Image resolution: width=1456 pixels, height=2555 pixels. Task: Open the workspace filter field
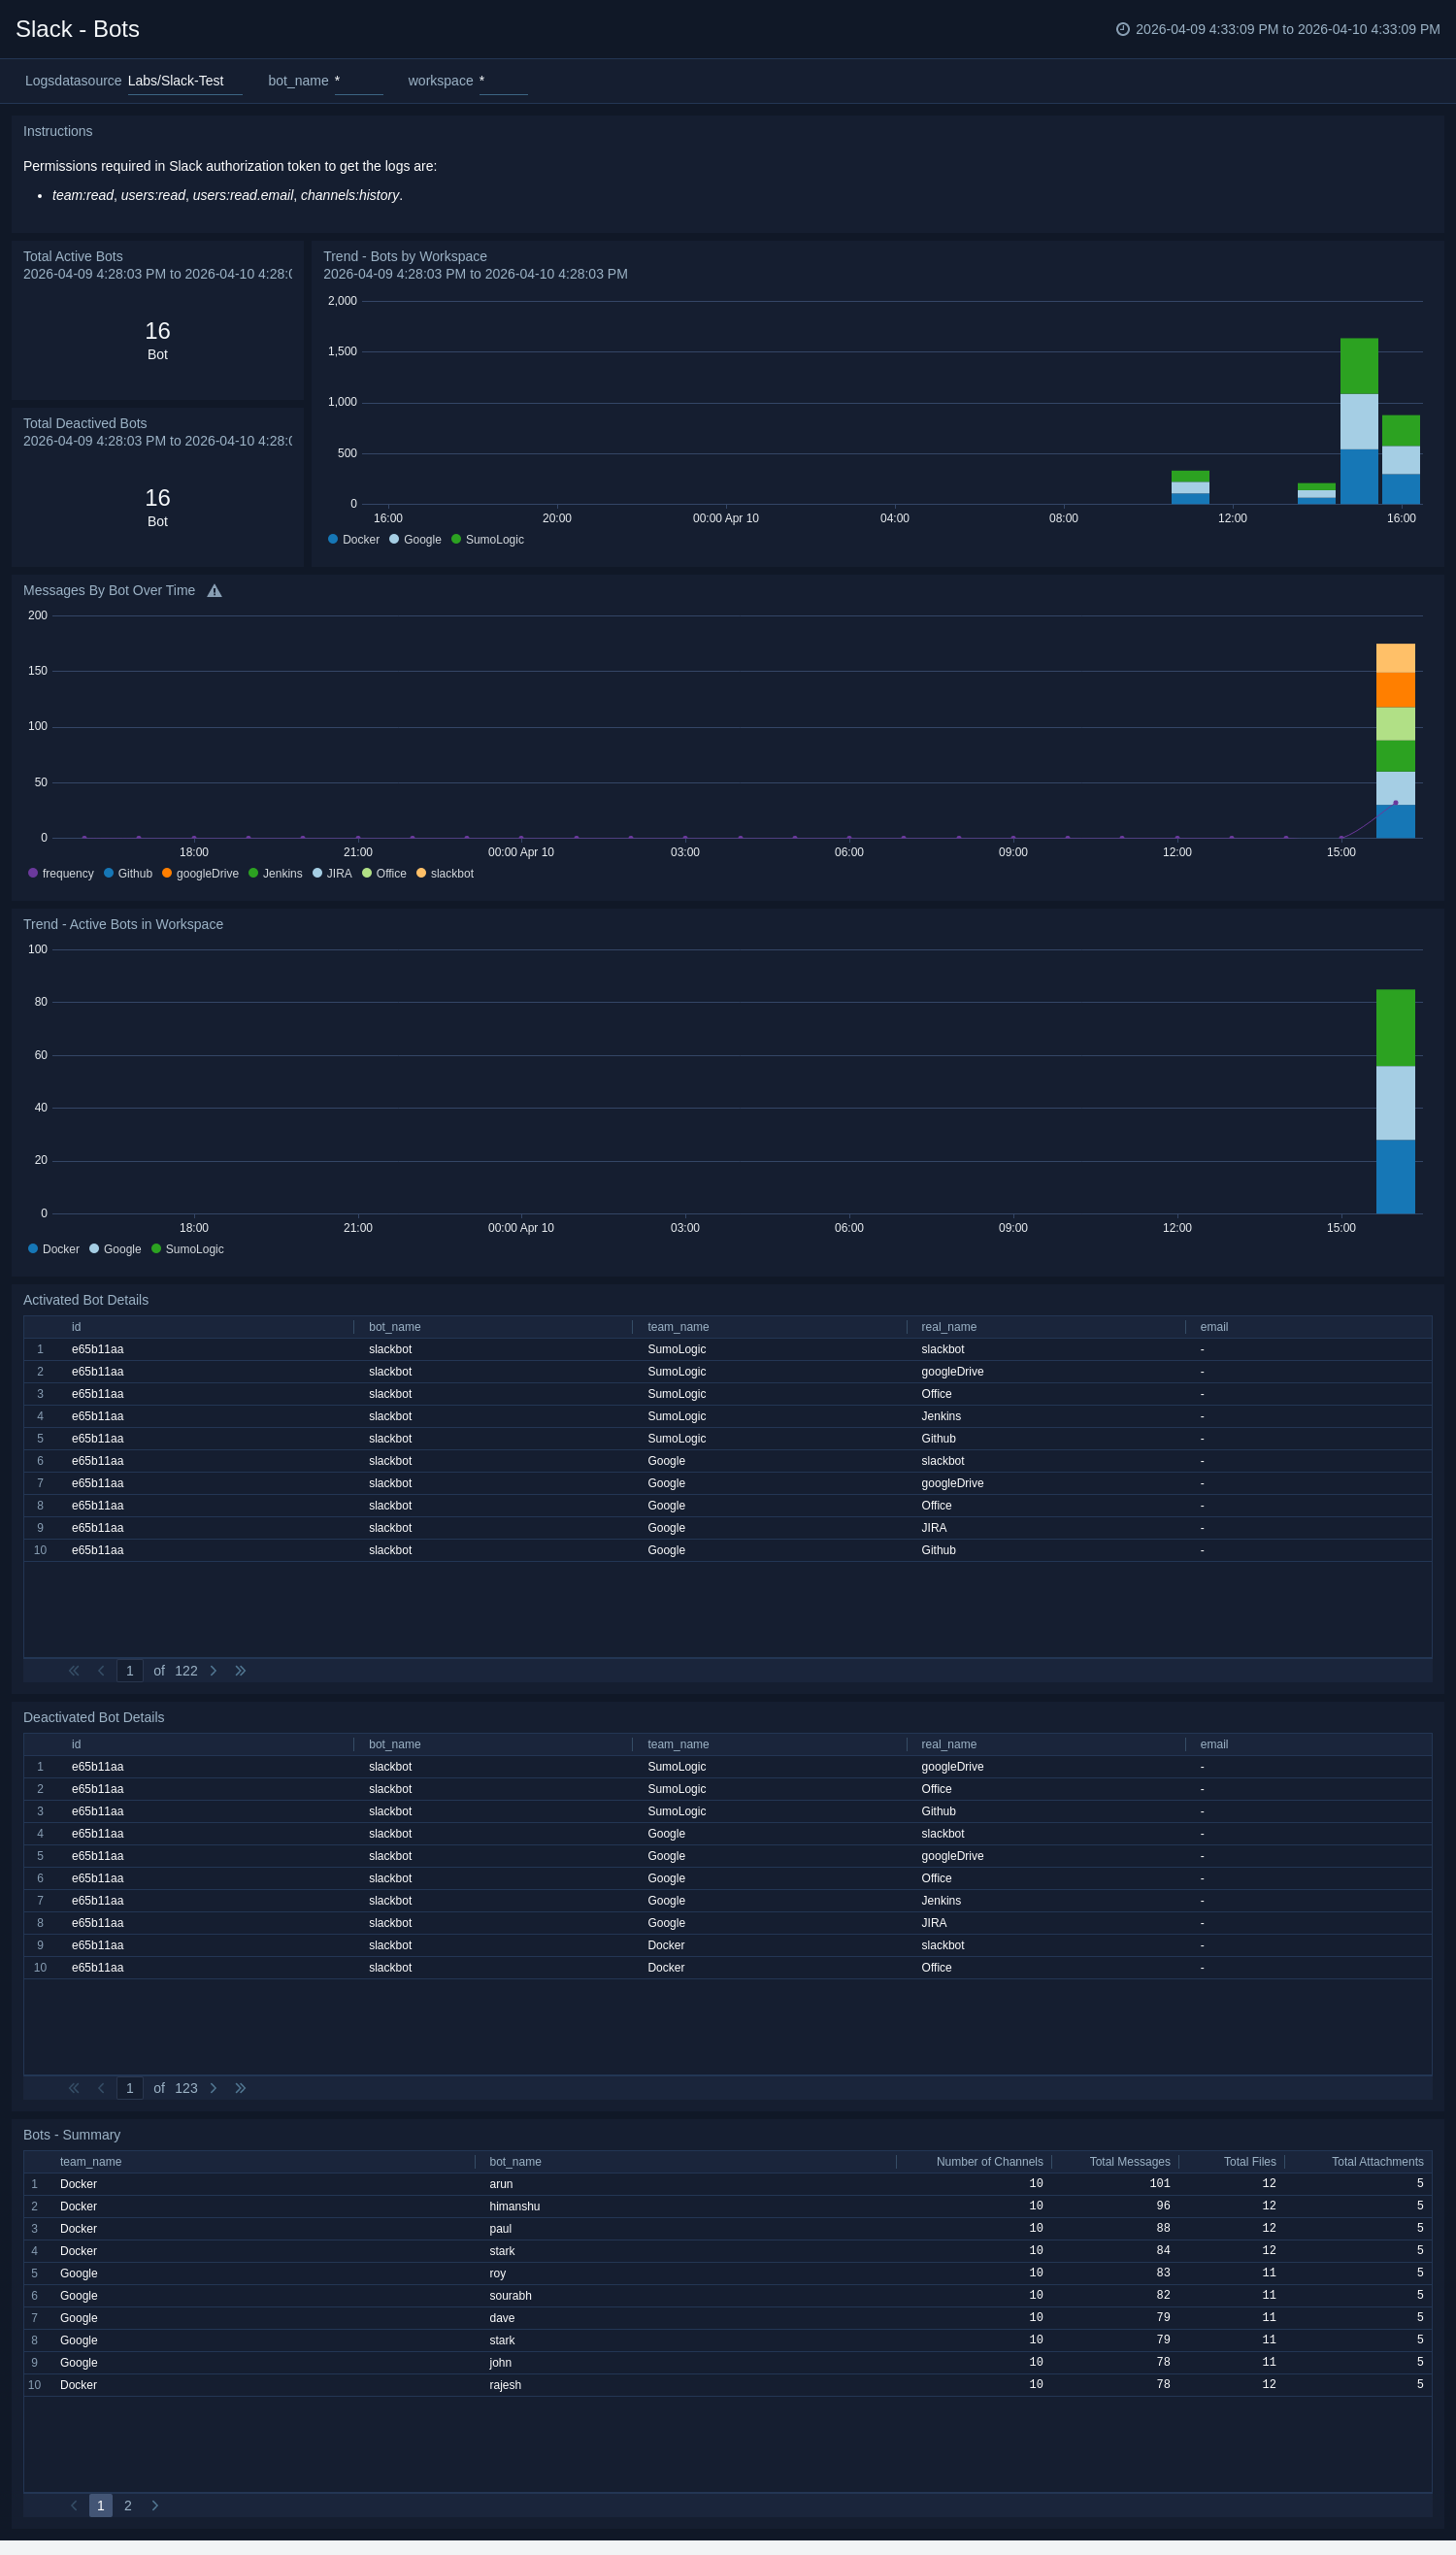(x=502, y=81)
